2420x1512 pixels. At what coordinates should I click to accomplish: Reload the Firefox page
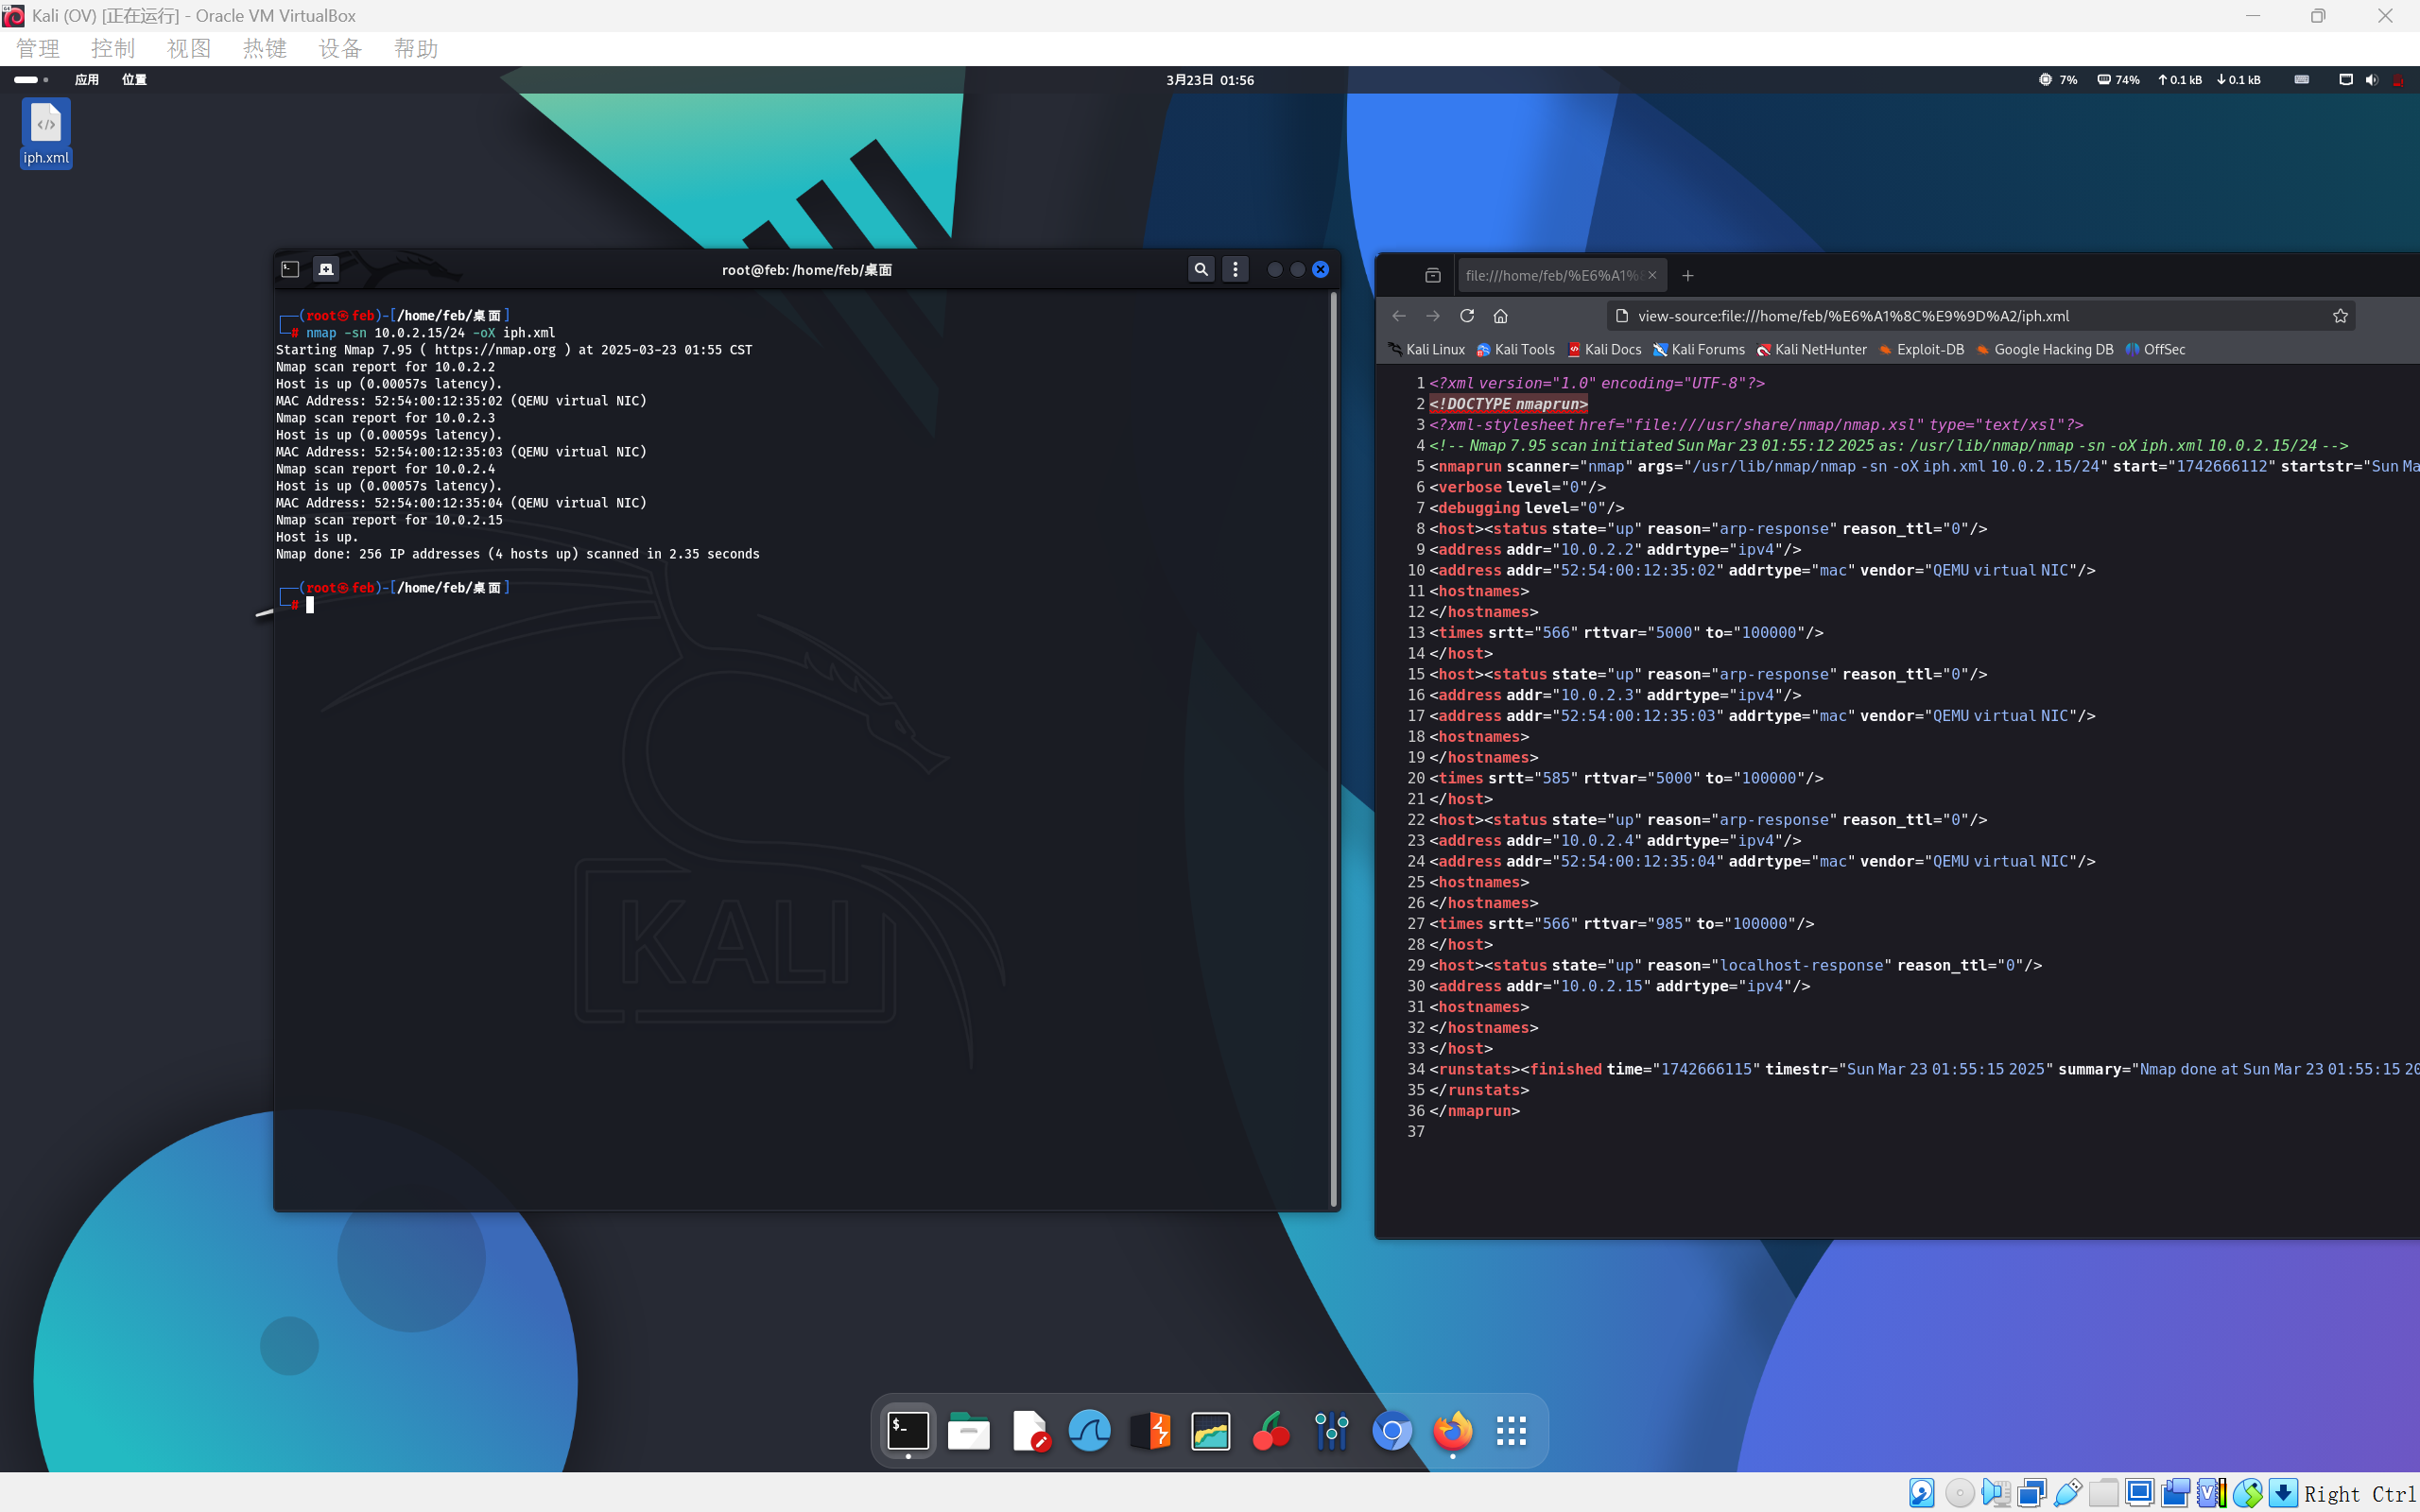(1466, 316)
